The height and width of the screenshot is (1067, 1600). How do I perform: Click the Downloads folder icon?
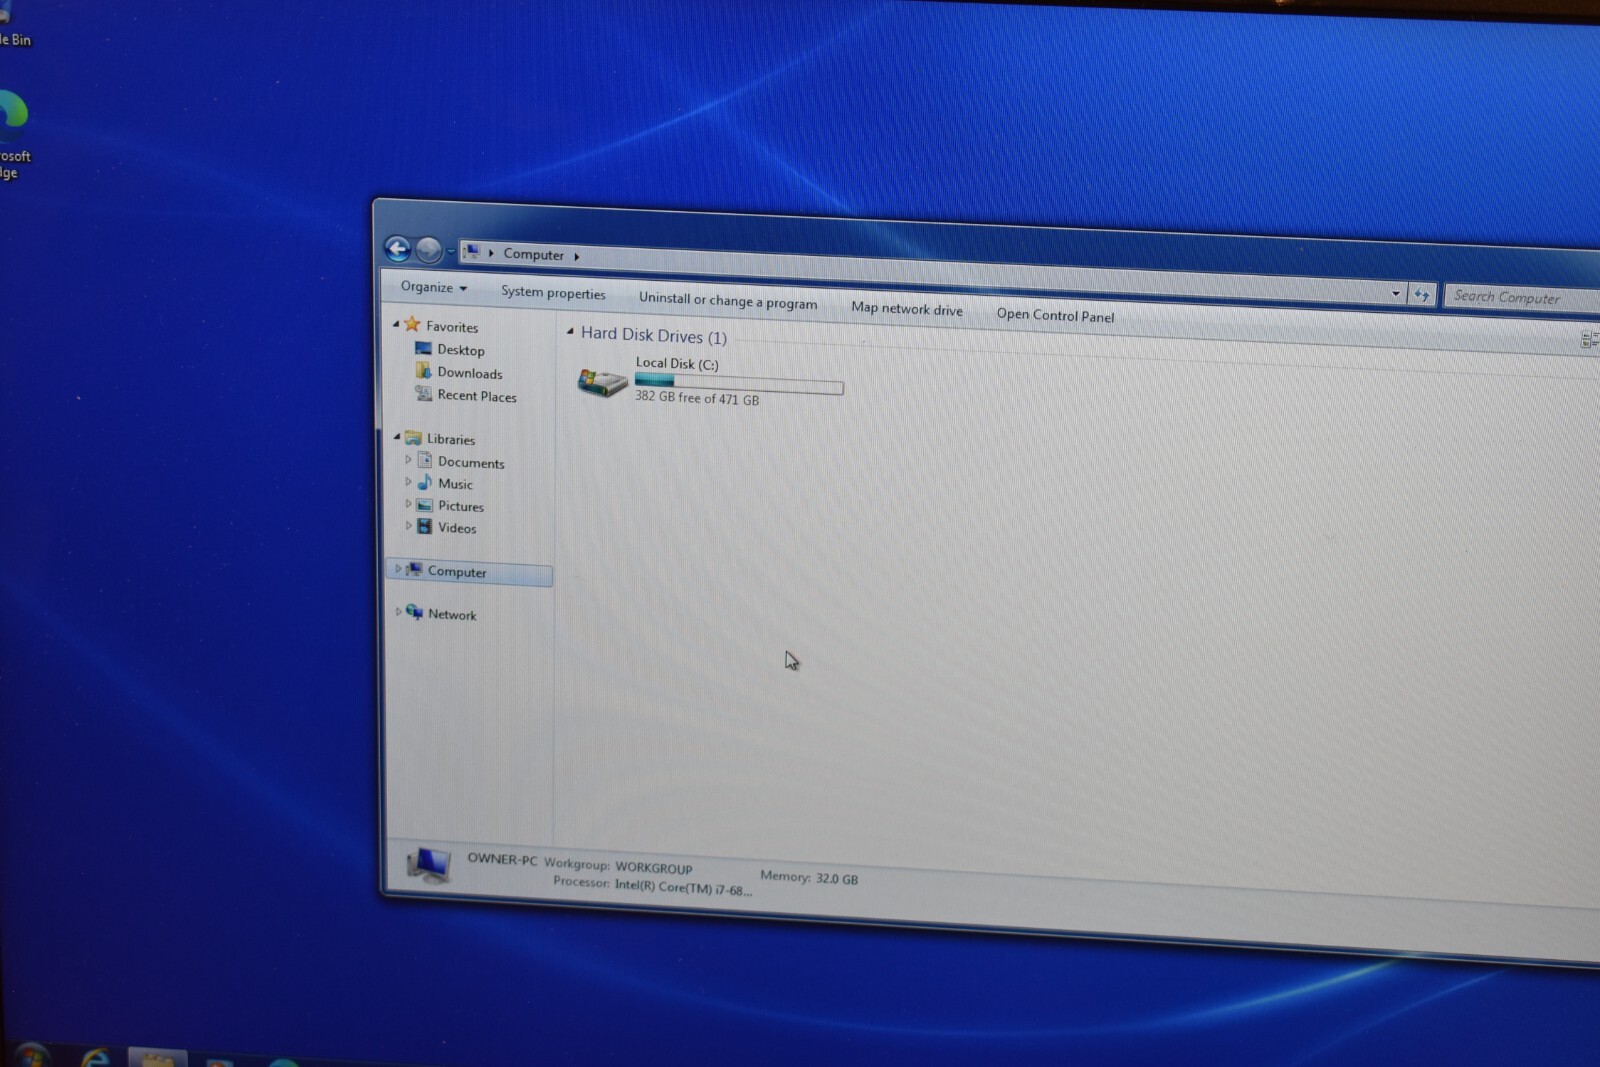click(x=424, y=371)
